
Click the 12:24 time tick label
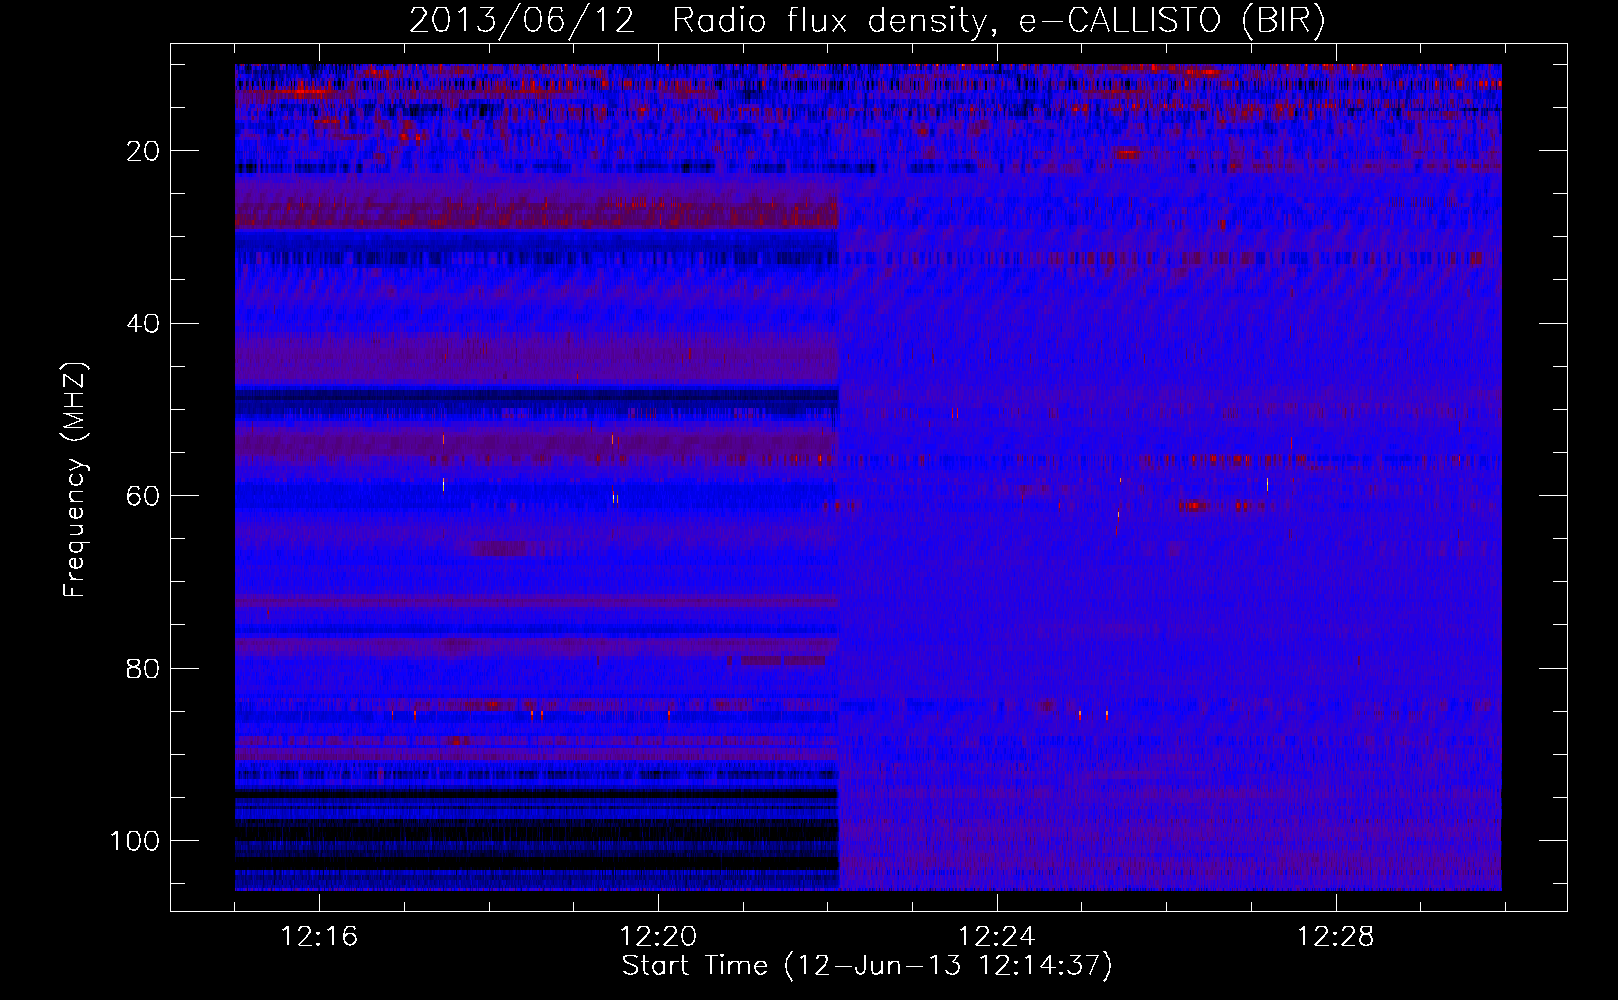[997, 937]
